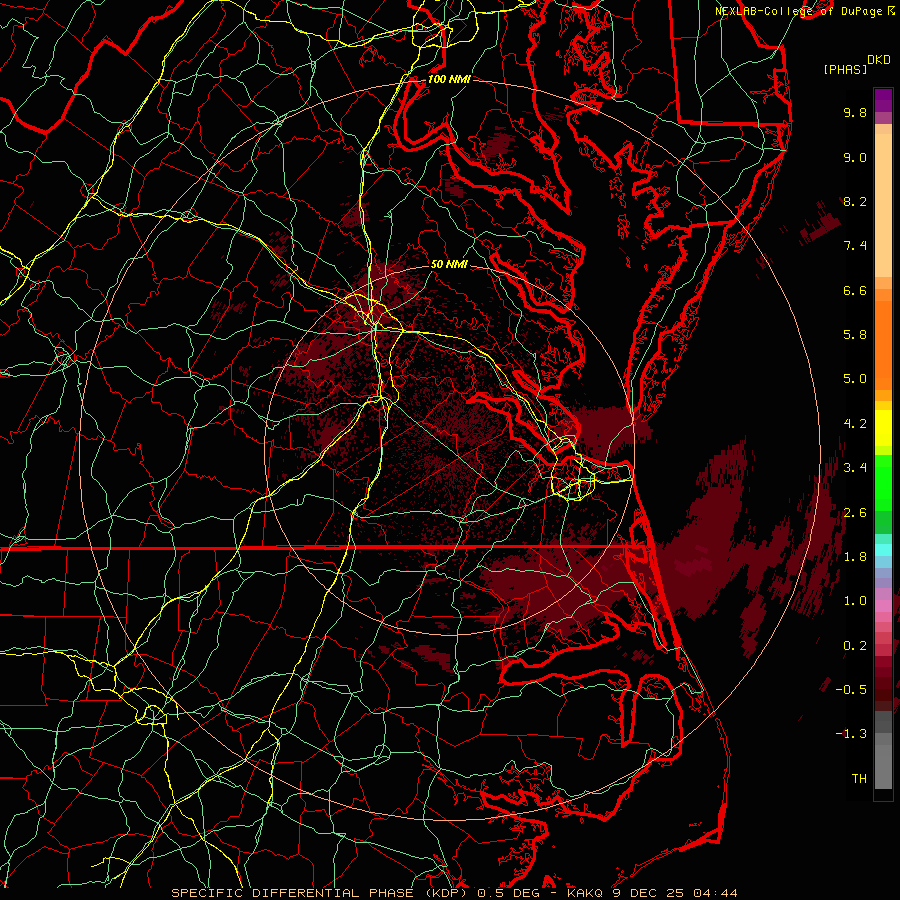Click the 8.2 scale value
This screenshot has width=900, height=900.
pyautogui.click(x=855, y=201)
